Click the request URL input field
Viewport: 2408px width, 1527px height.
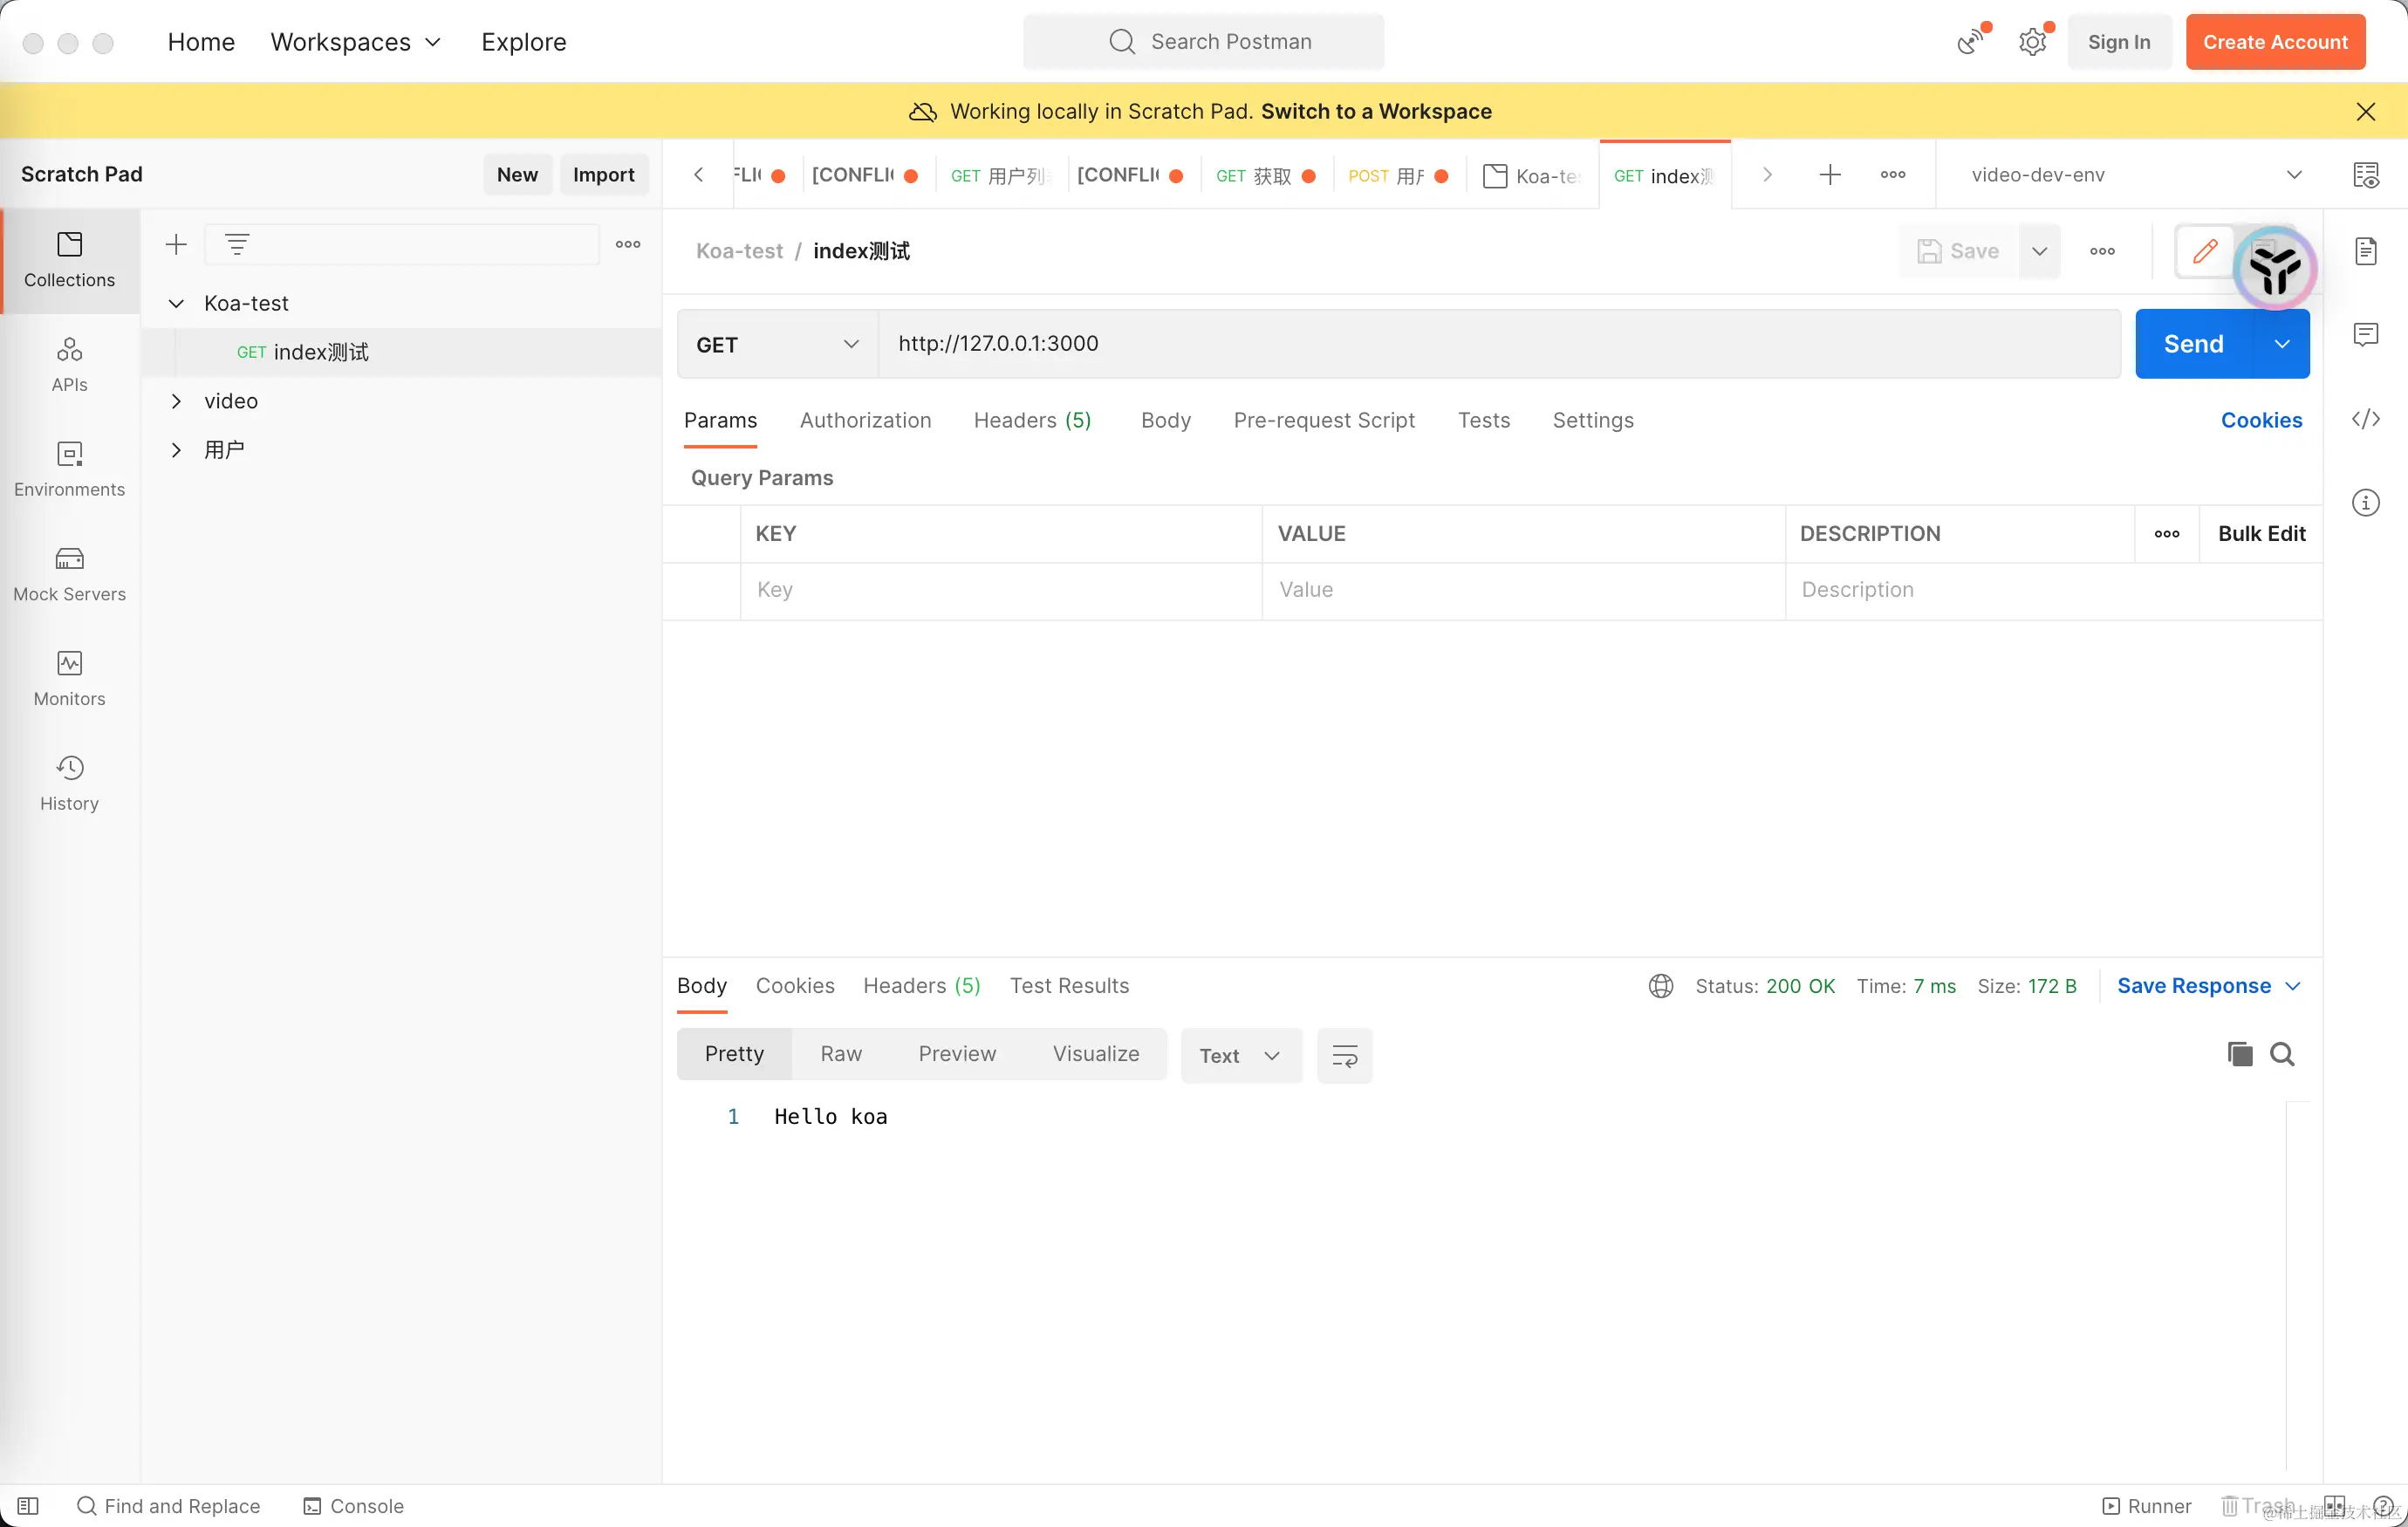(x=1498, y=344)
